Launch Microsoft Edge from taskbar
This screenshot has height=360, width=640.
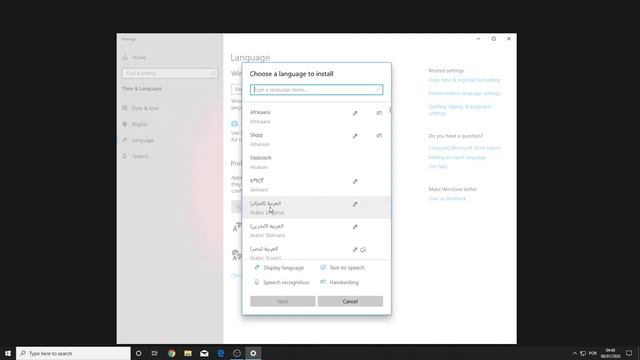coord(220,353)
